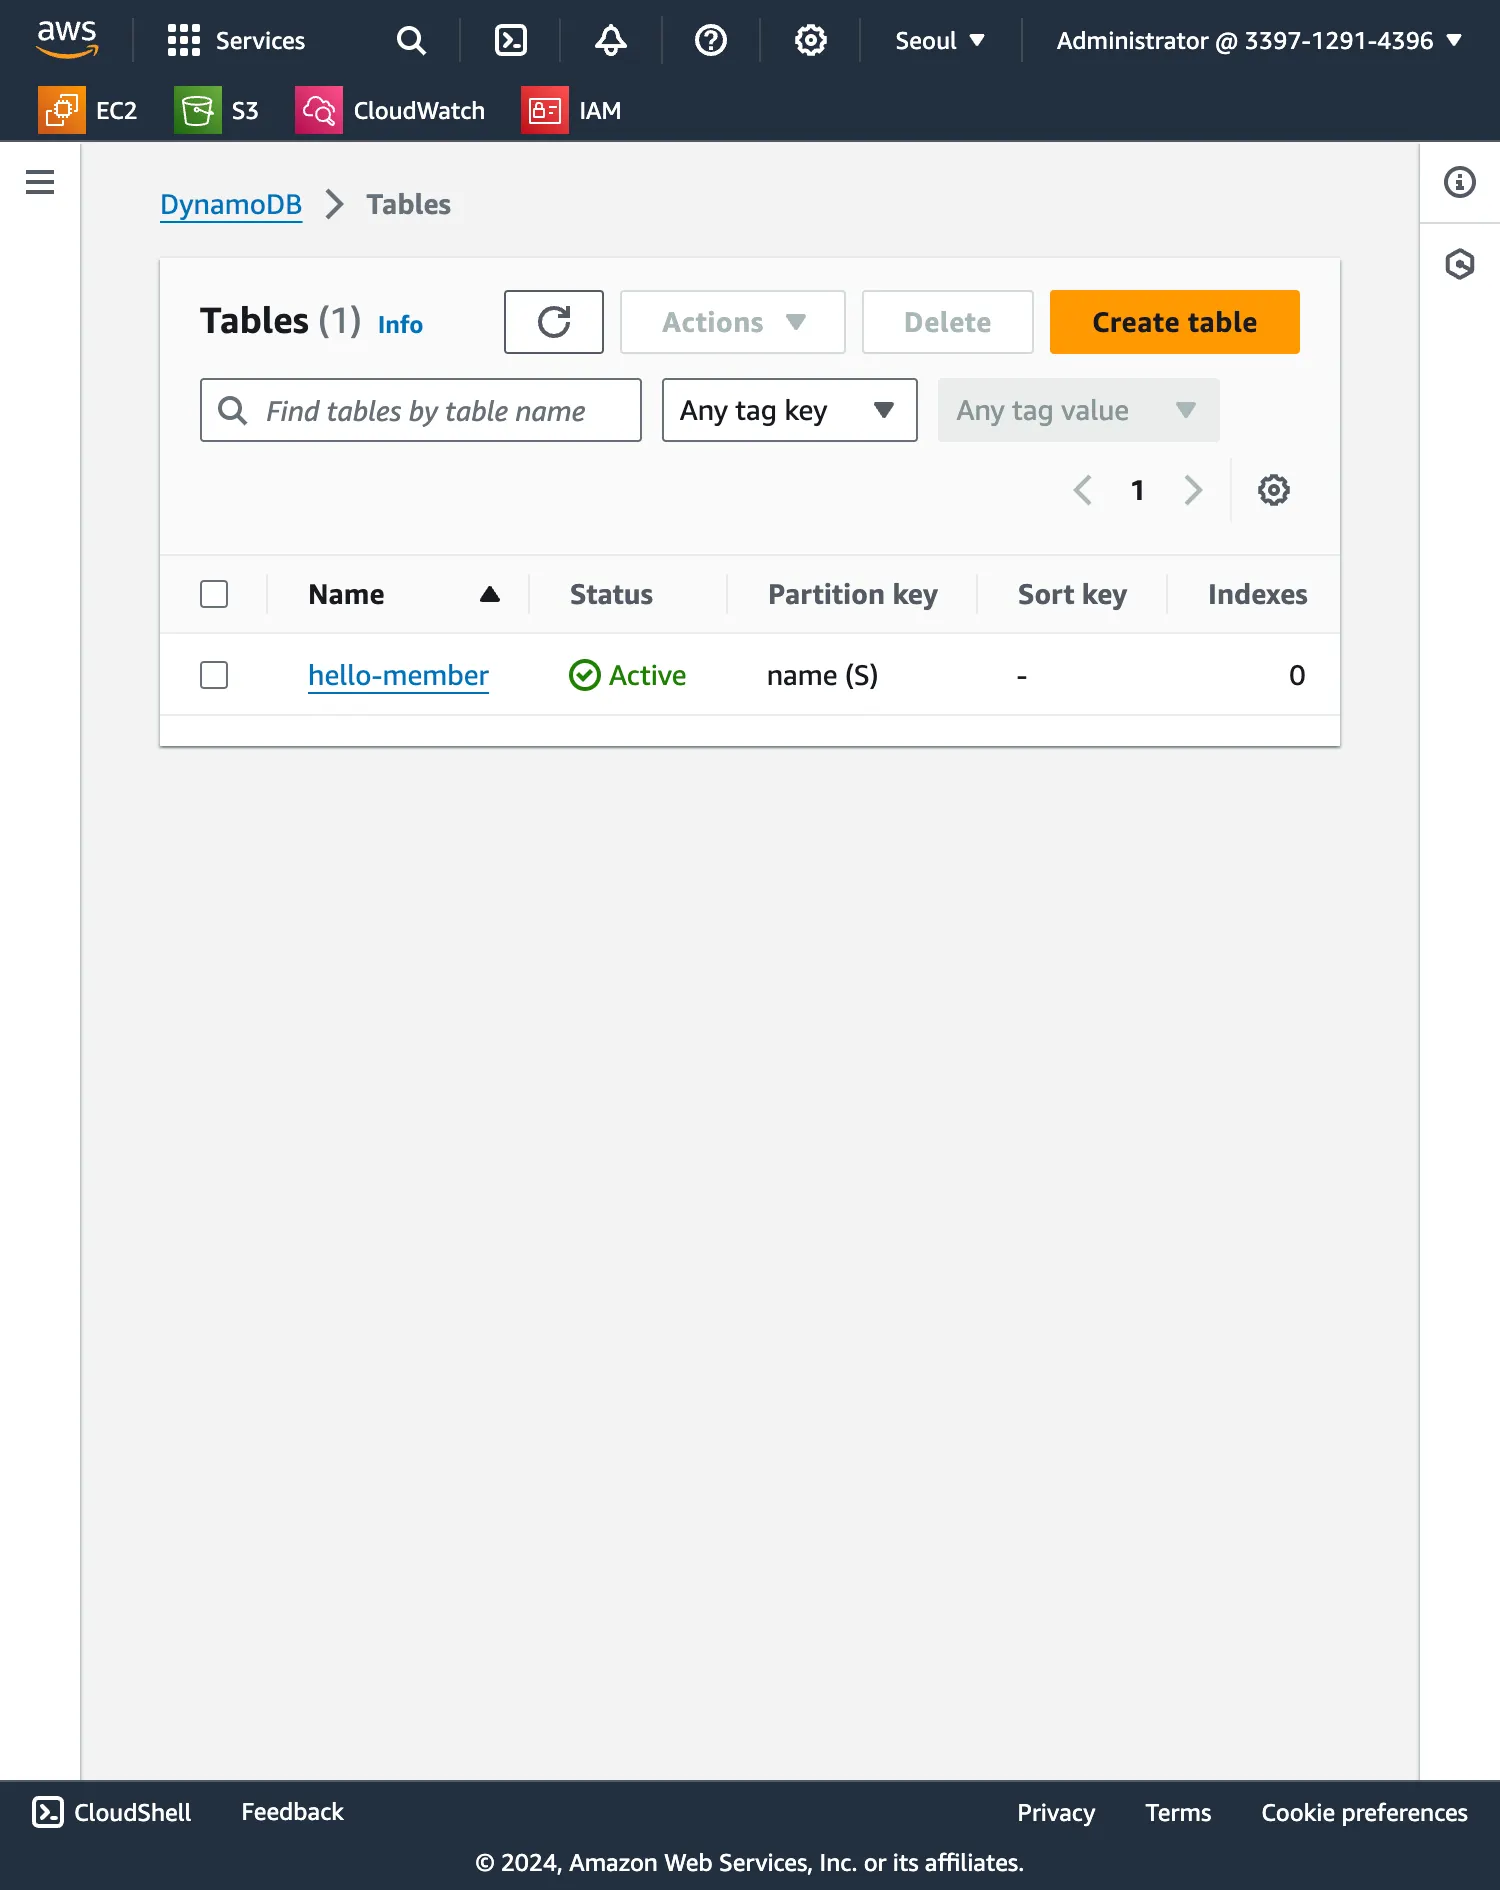Screen dimensions: 1500x1890
Task: Click the Sort key column header
Action: pyautogui.click(x=1072, y=594)
